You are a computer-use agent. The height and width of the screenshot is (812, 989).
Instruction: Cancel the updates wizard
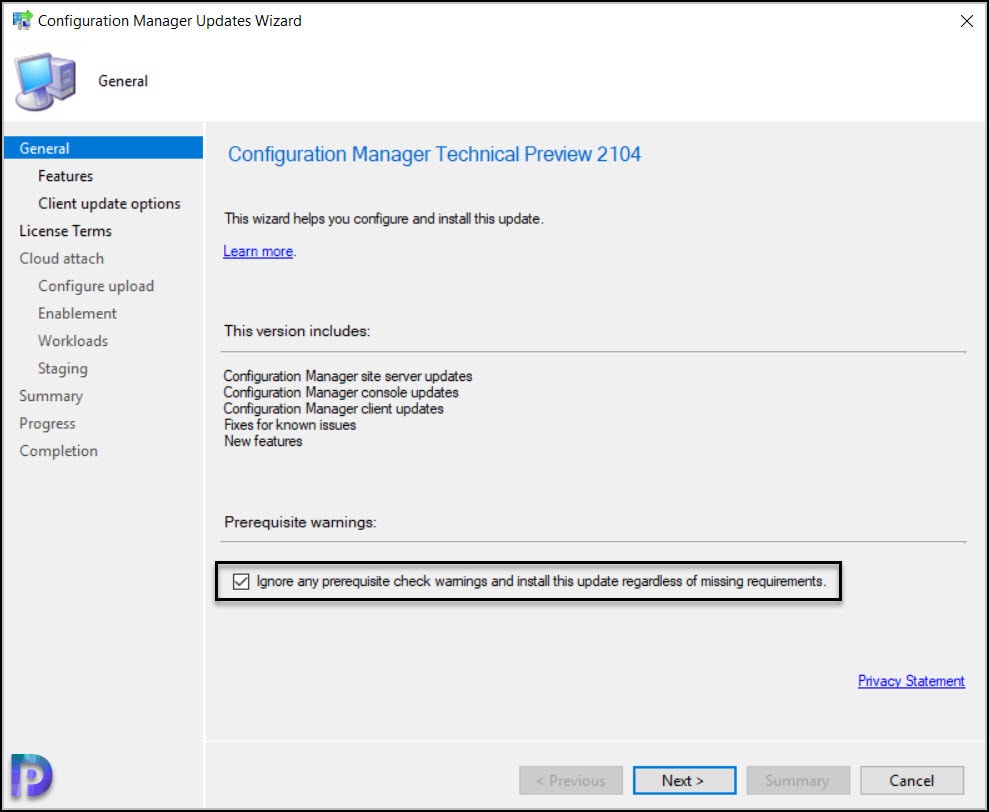911,780
